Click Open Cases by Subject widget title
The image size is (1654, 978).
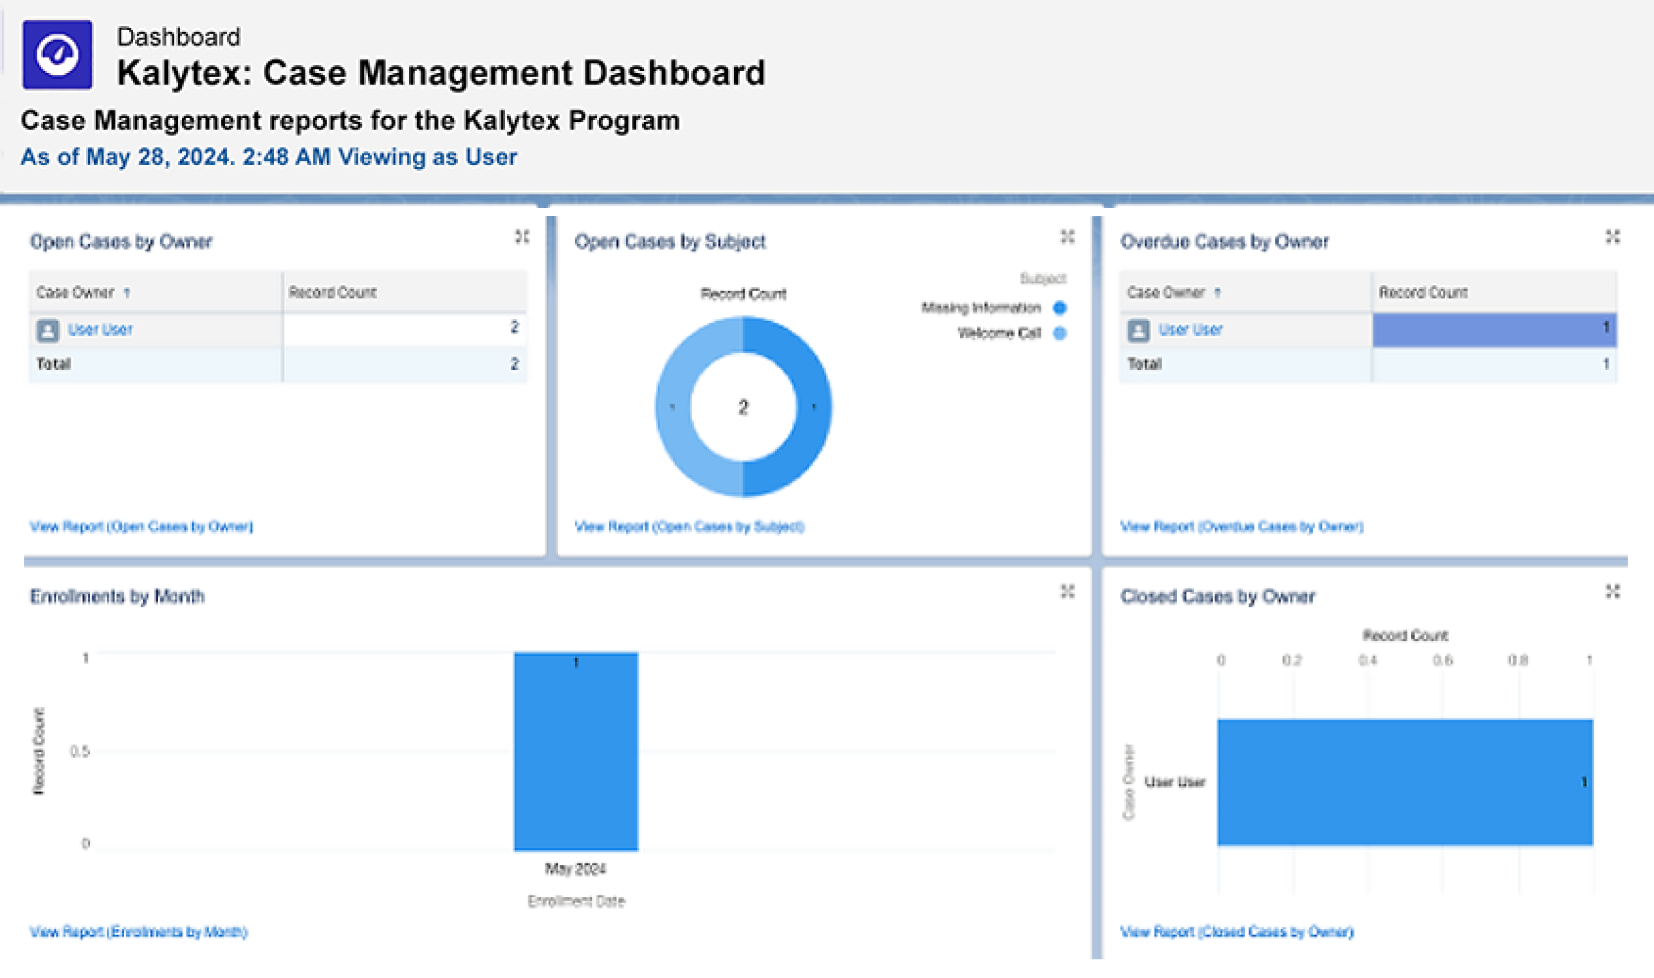coord(670,242)
